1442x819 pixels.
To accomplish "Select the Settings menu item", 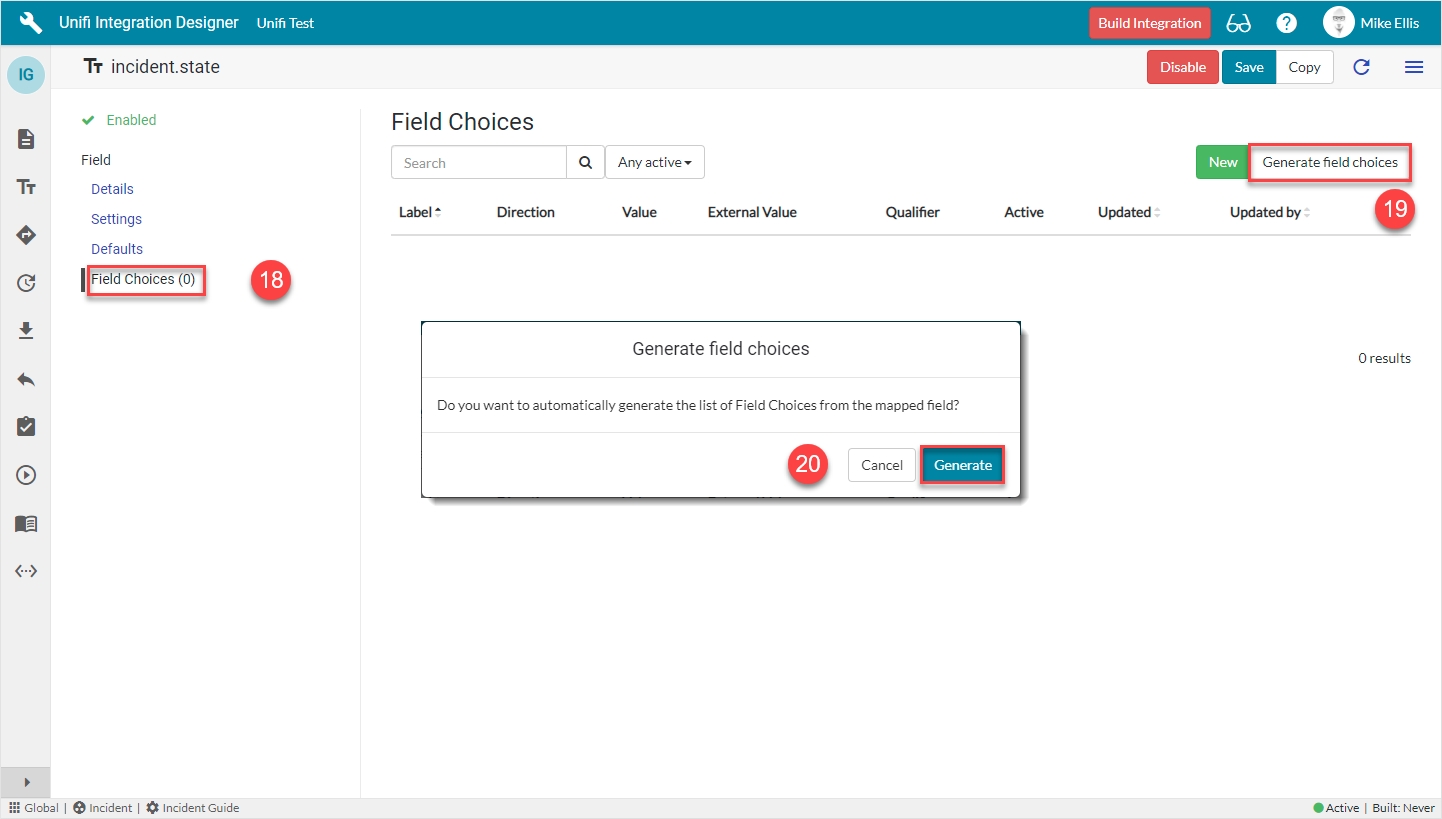I will click(x=116, y=219).
